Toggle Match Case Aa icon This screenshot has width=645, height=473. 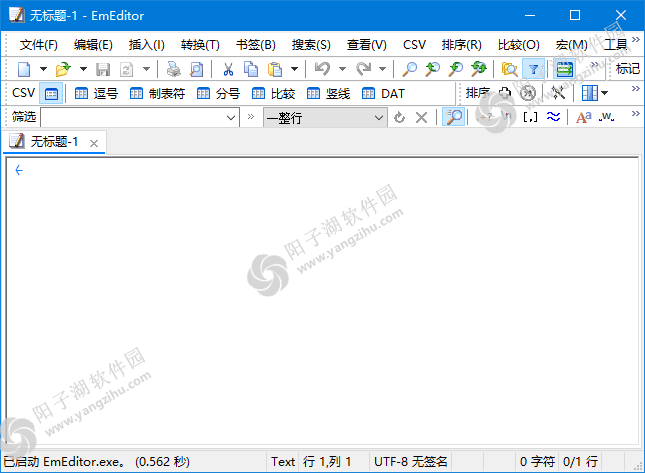[x=584, y=117]
